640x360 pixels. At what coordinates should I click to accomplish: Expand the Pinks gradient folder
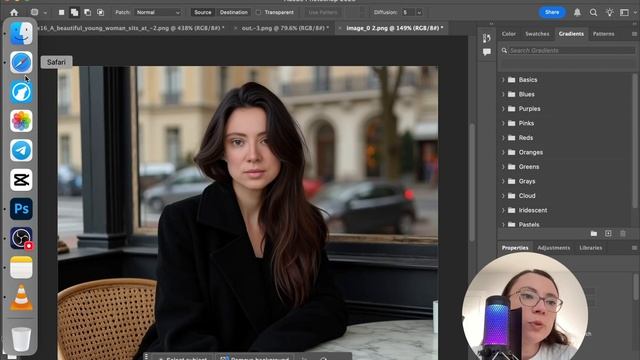pos(503,123)
